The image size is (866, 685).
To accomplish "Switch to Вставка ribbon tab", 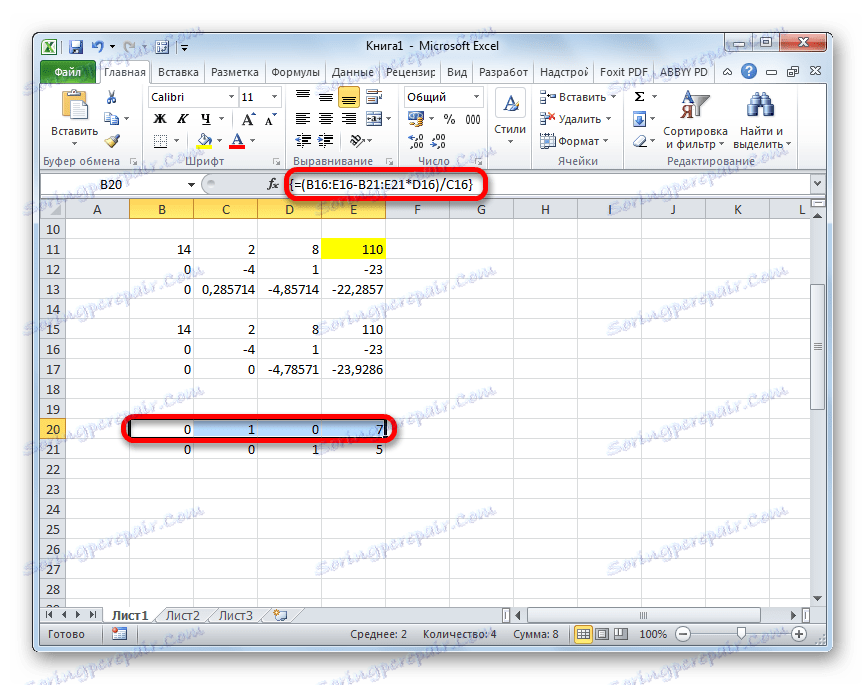I will tap(178, 72).
